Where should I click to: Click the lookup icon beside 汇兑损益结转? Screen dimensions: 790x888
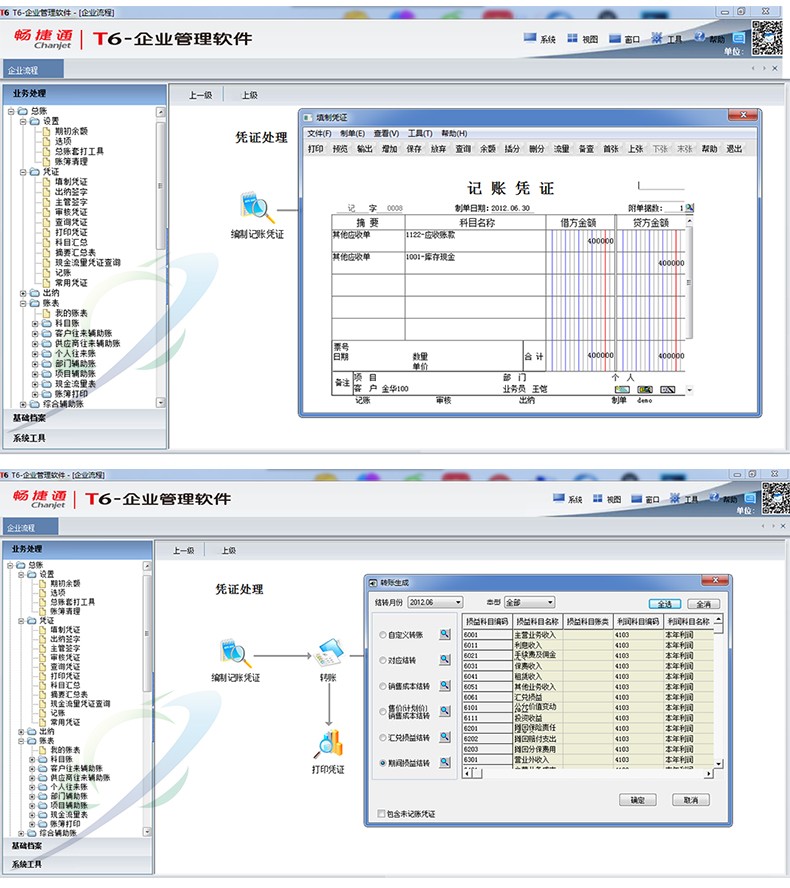[445, 737]
